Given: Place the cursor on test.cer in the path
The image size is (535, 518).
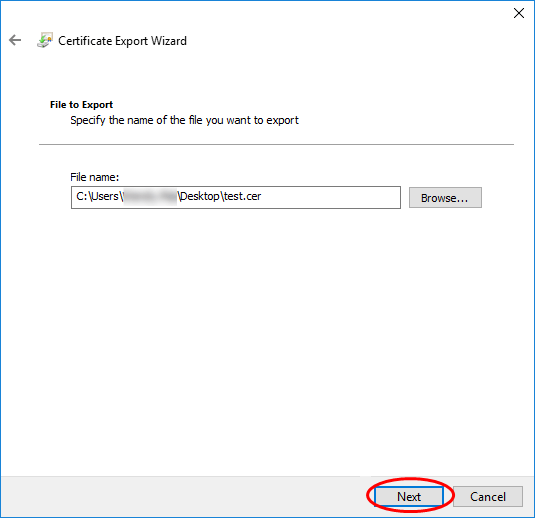Looking at the screenshot, I should (243, 196).
